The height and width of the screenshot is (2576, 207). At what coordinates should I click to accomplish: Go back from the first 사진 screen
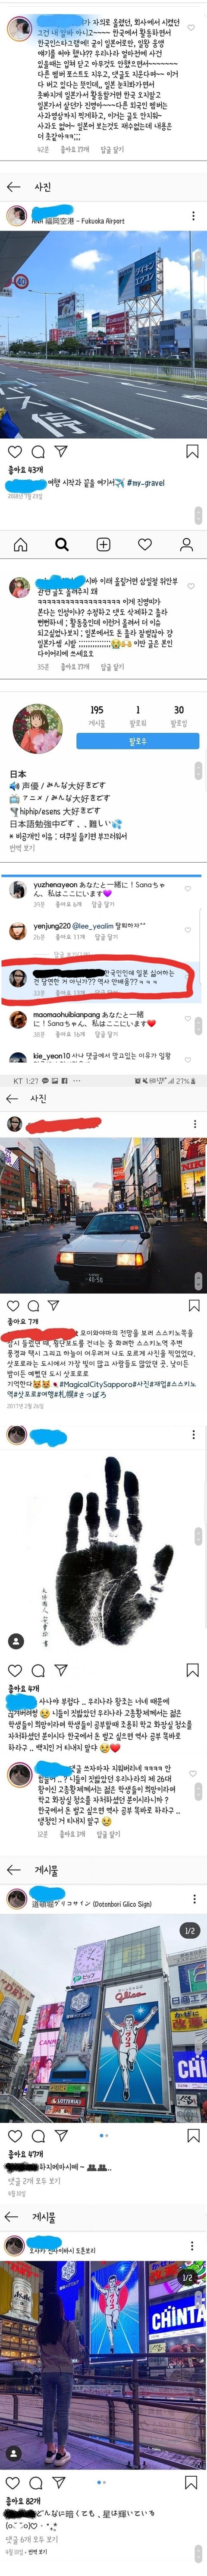(13, 187)
